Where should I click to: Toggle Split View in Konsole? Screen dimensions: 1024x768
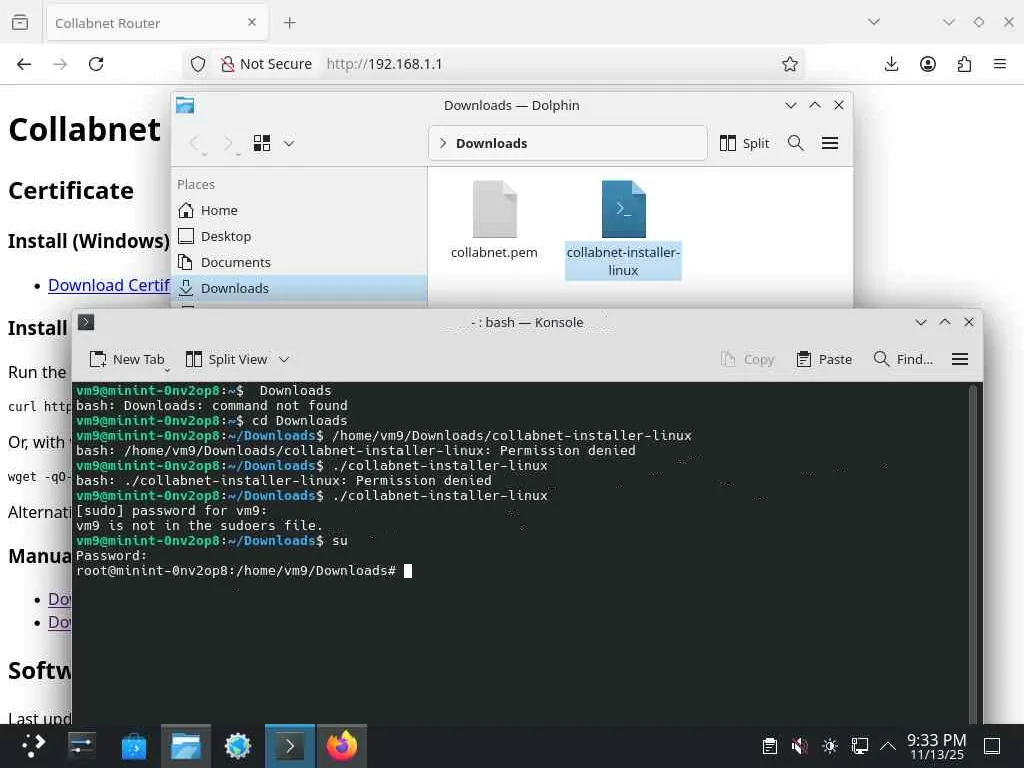[227, 359]
